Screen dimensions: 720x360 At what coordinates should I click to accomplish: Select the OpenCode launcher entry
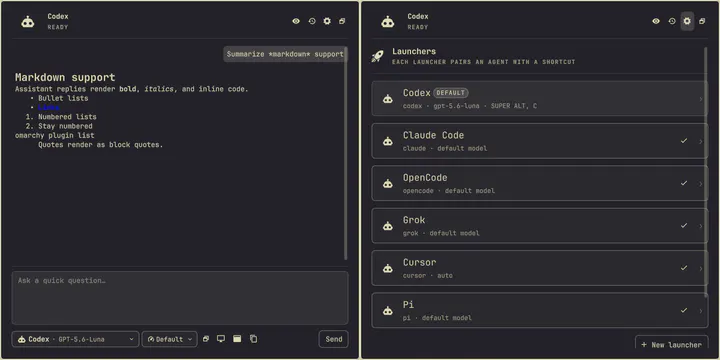[x=540, y=183]
